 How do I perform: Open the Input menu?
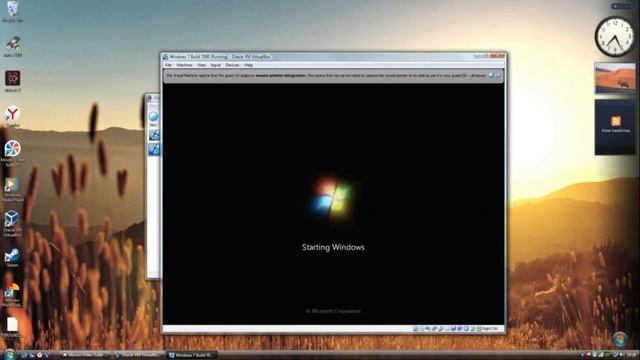click(216, 65)
